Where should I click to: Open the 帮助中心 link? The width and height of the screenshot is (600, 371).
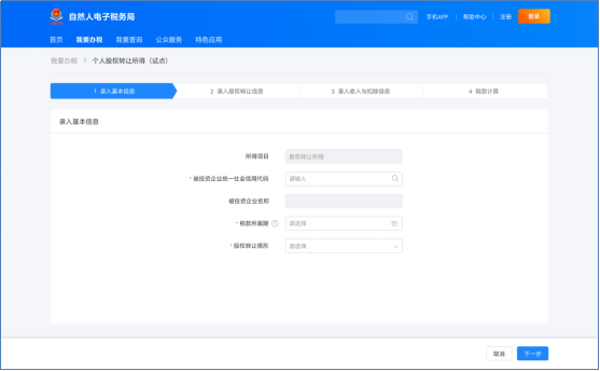click(474, 17)
